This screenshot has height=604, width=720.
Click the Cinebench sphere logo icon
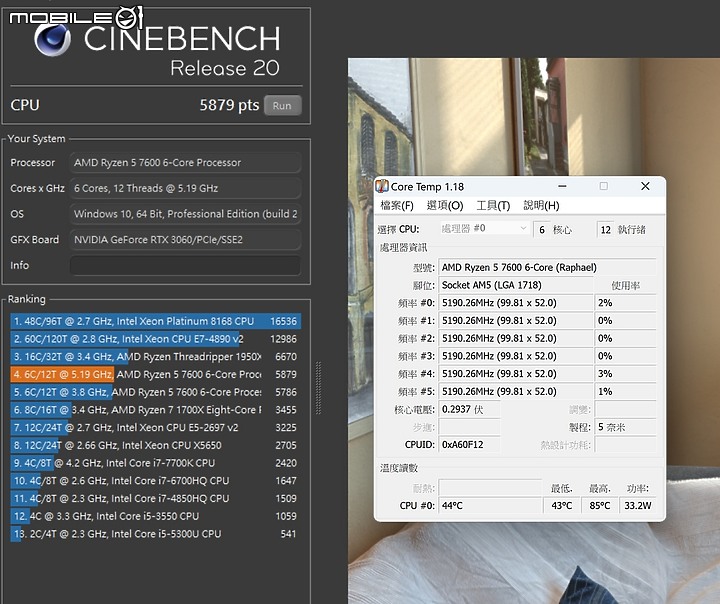pyautogui.click(x=52, y=39)
